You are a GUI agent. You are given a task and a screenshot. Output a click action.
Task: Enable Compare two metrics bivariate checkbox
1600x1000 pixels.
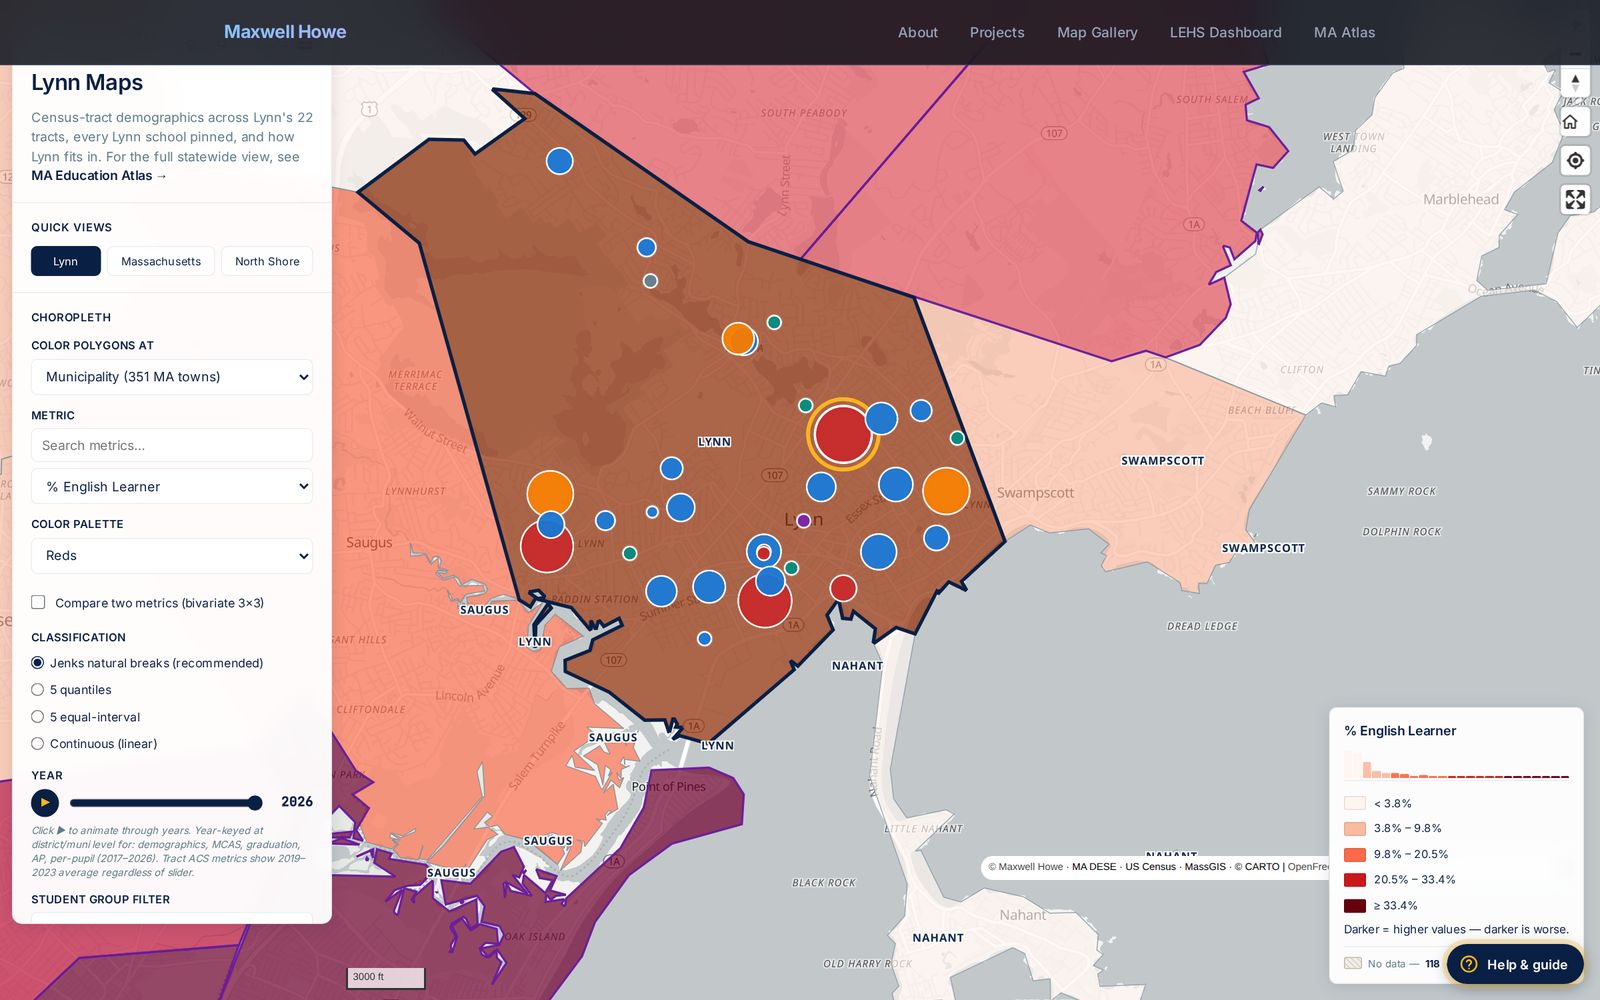tap(38, 602)
